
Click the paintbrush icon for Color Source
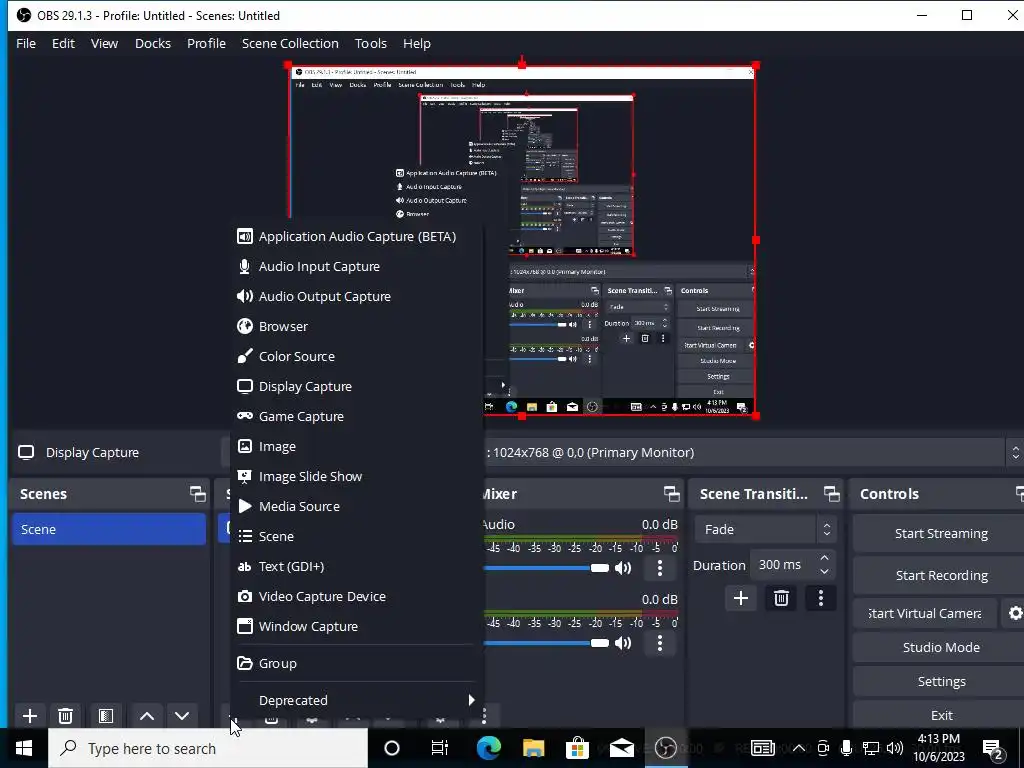pyautogui.click(x=245, y=356)
